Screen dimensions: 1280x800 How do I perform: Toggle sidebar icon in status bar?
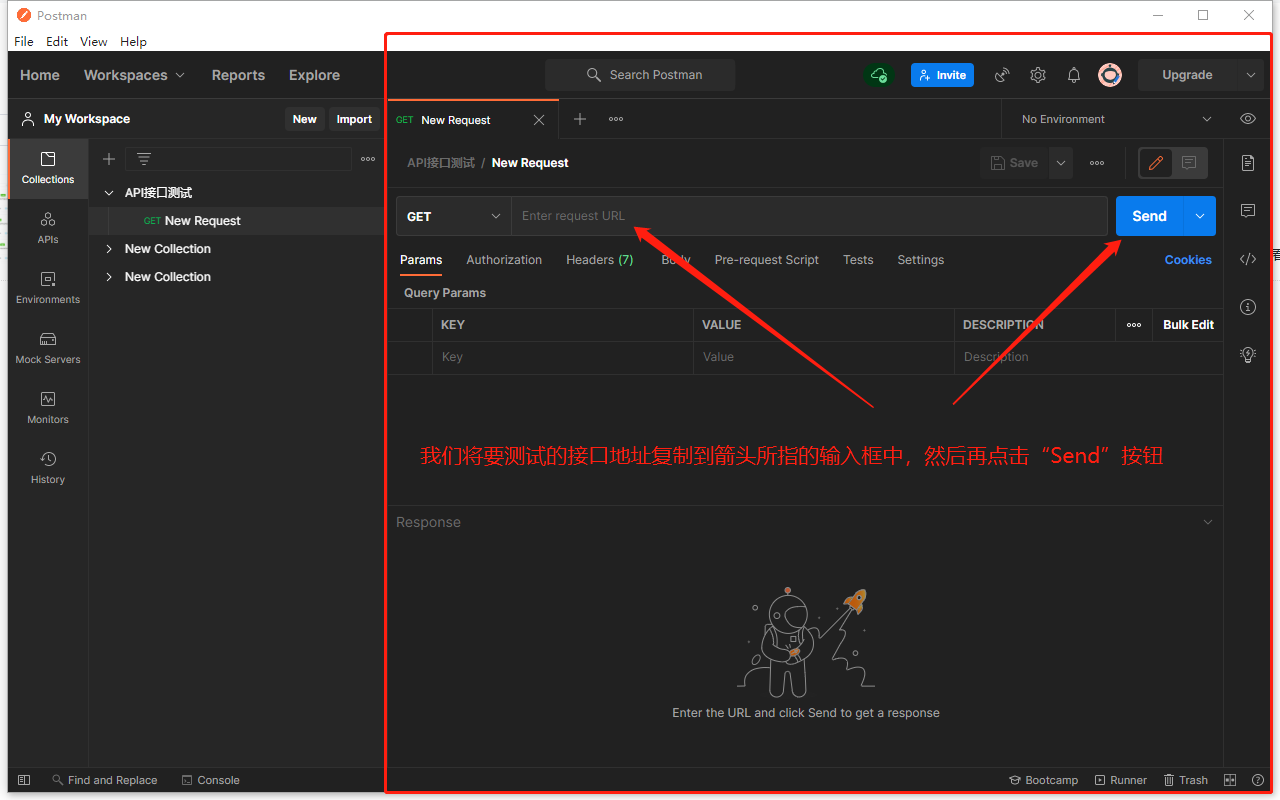pyautogui.click(x=24, y=780)
